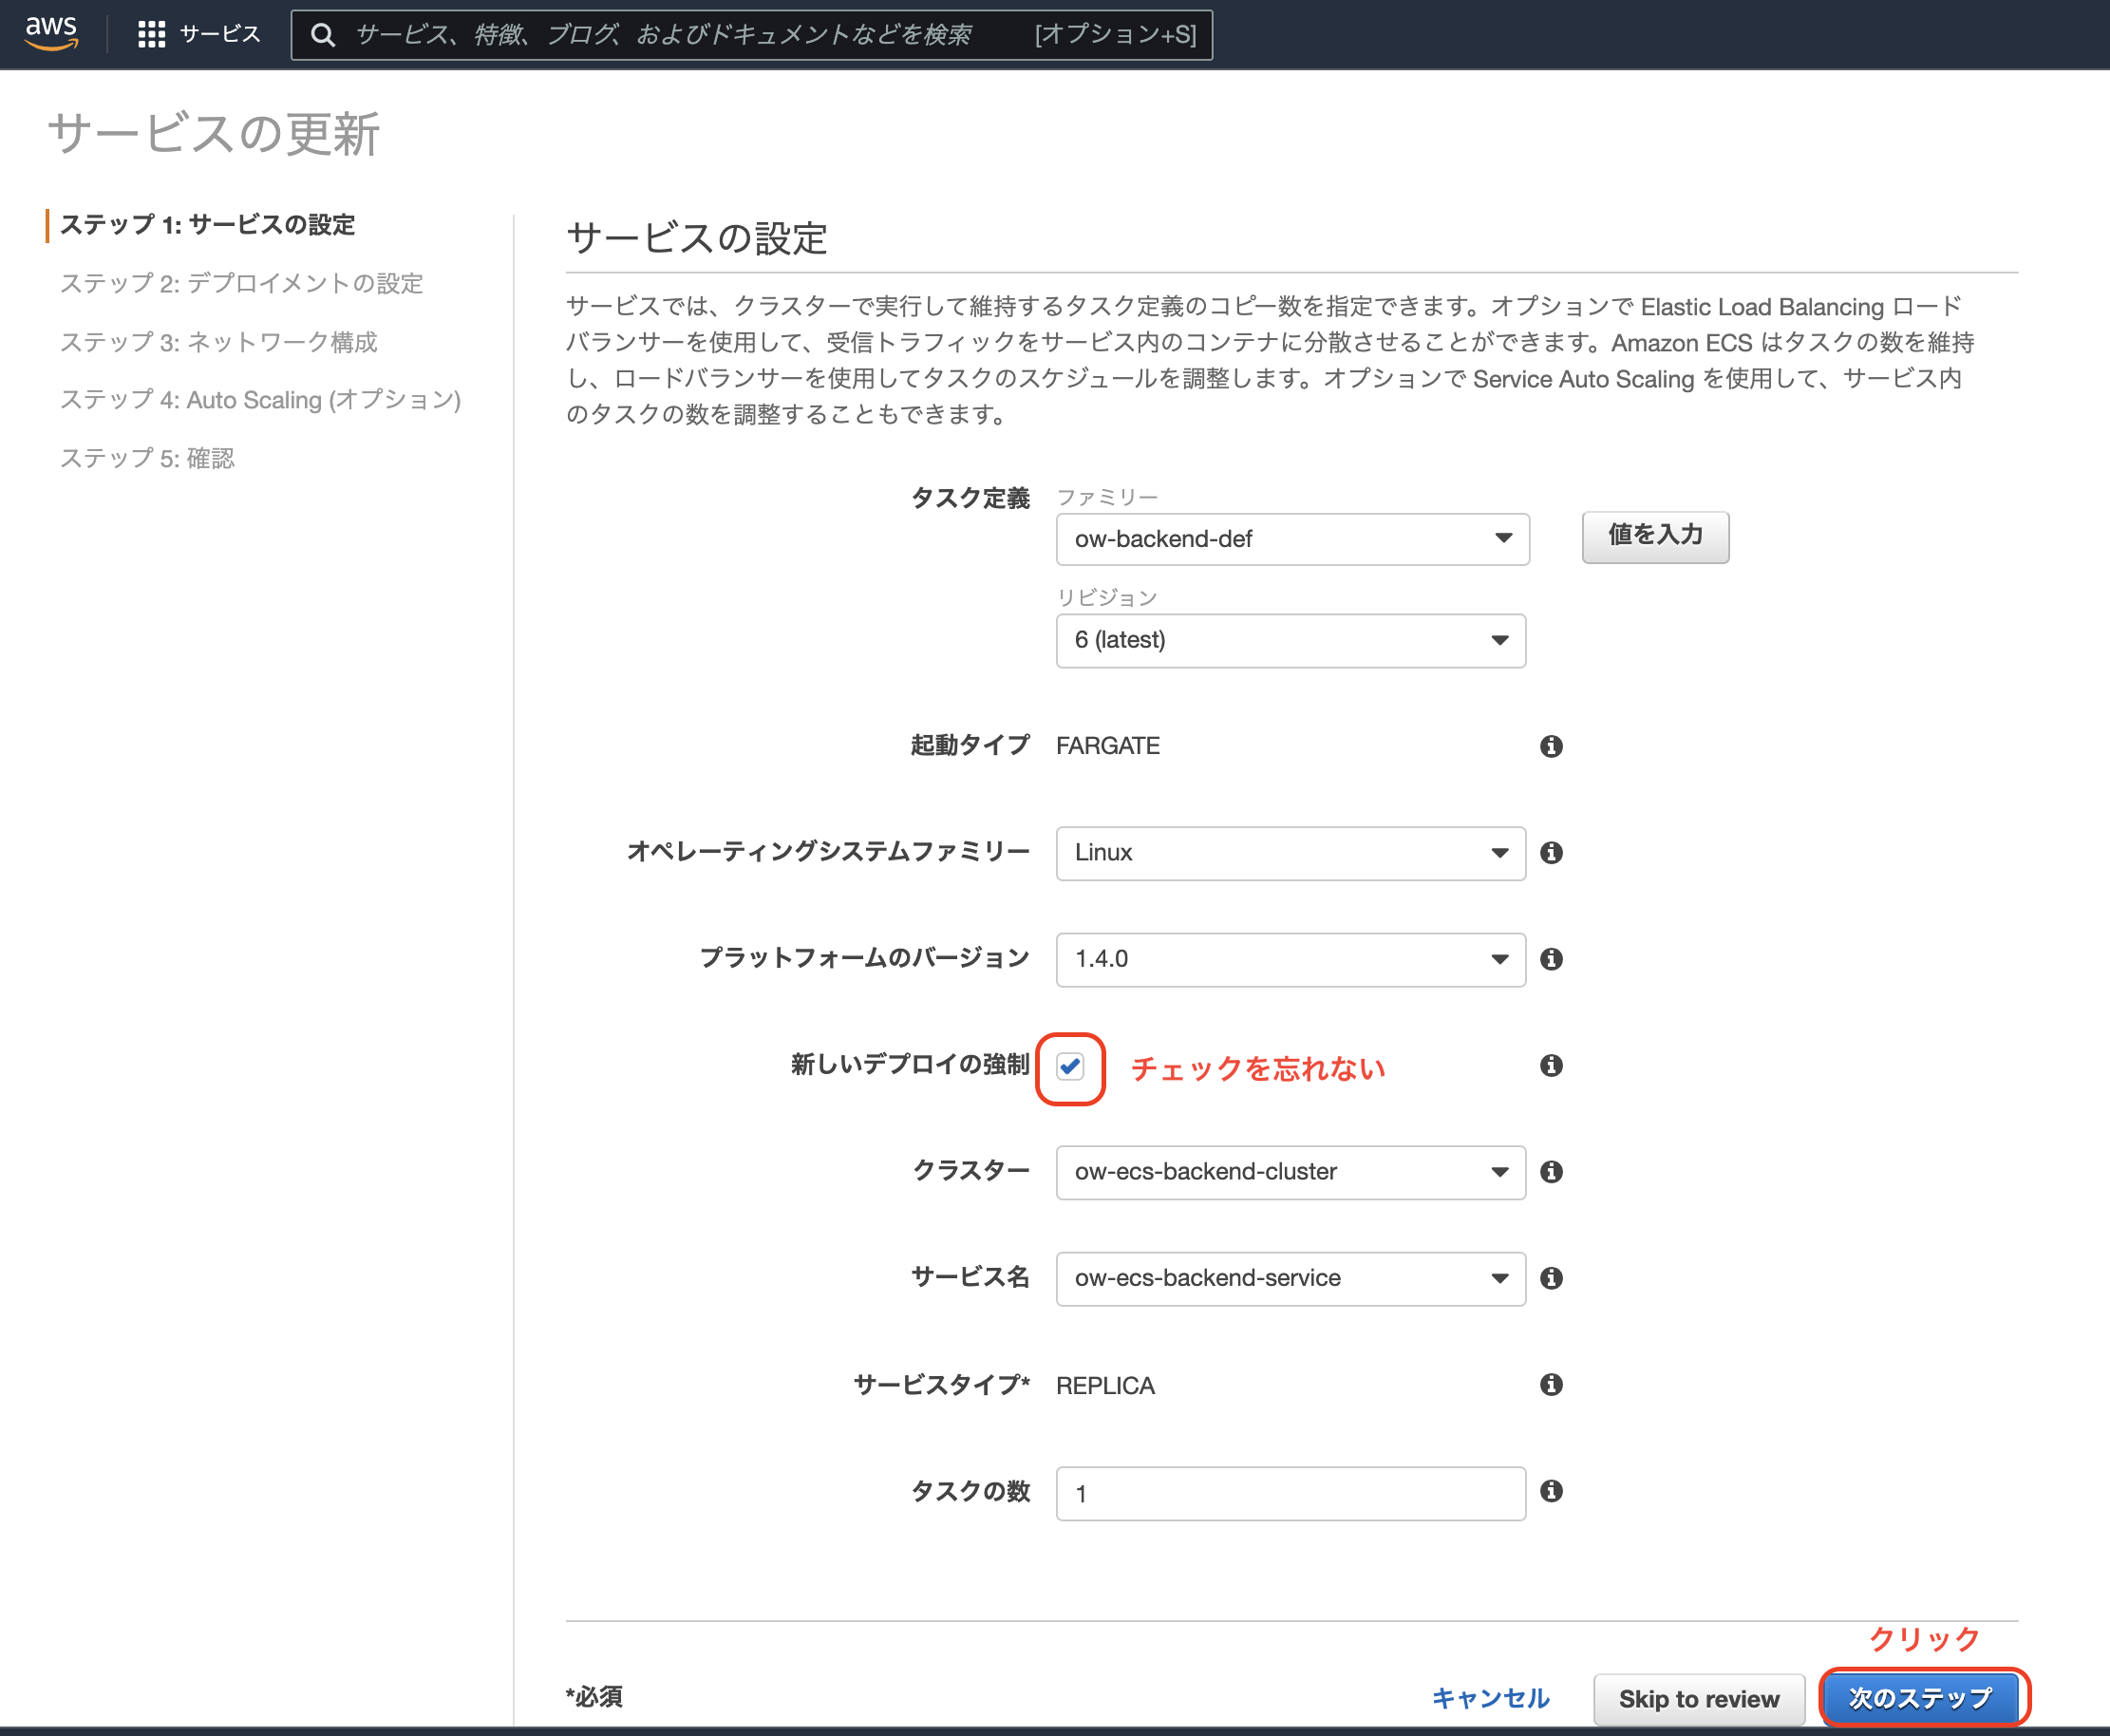Click Skip to review
The image size is (2110, 1736).
(1698, 1697)
